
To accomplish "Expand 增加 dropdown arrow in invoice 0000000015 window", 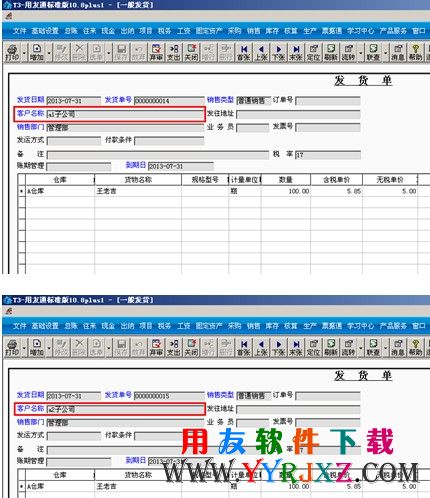I will click(49, 348).
